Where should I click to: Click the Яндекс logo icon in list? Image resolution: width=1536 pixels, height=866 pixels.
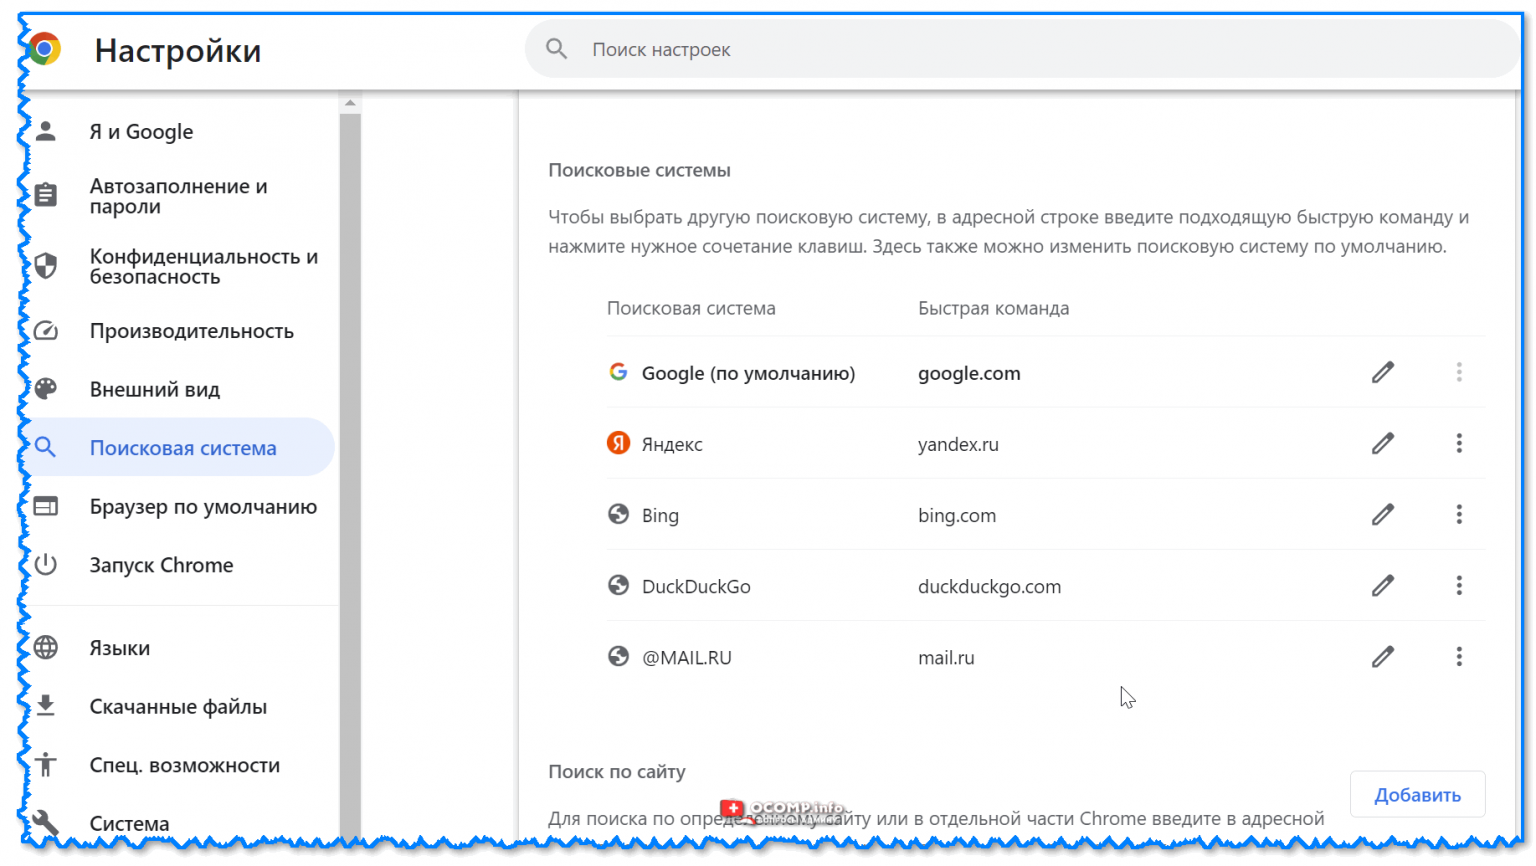pyautogui.click(x=619, y=442)
